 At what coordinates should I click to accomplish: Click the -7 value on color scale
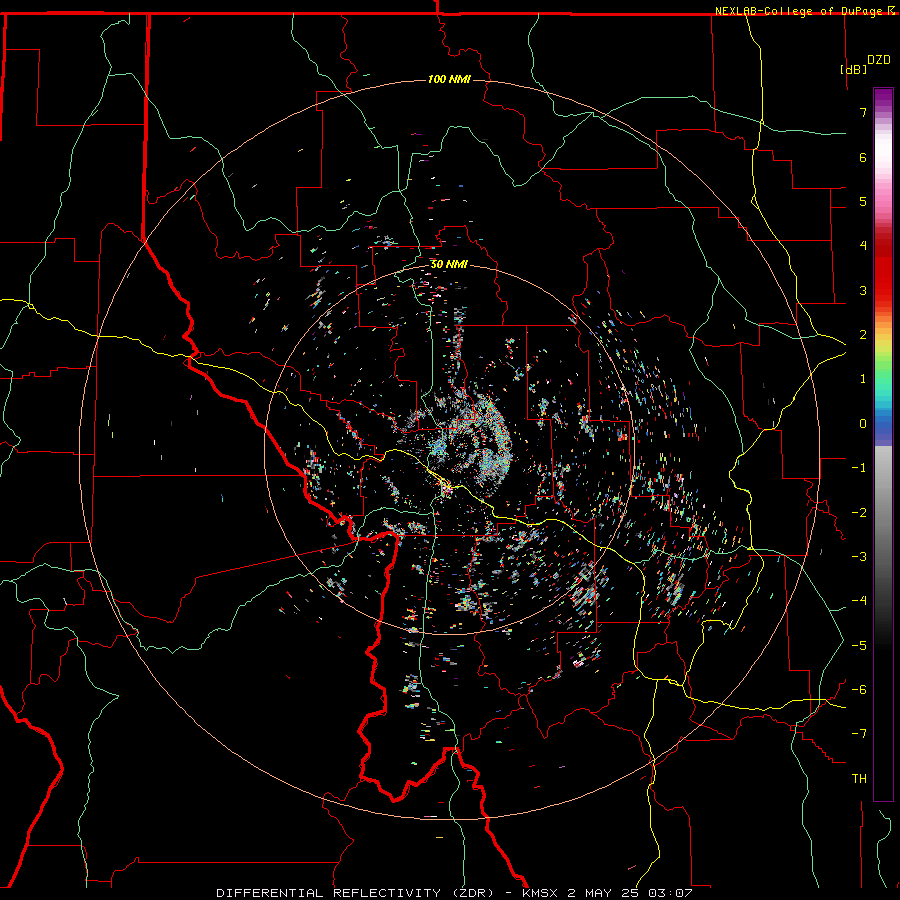(x=859, y=734)
